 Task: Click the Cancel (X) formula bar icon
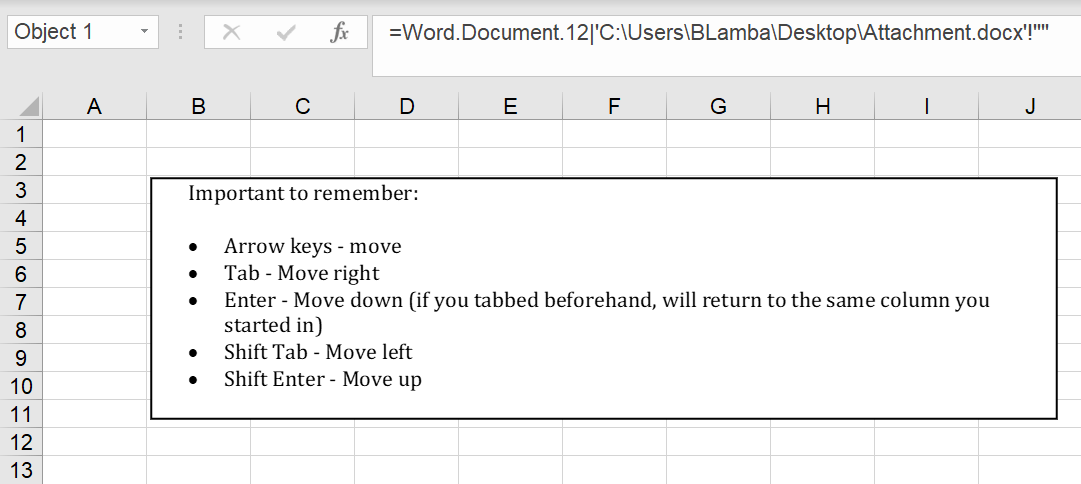point(231,33)
